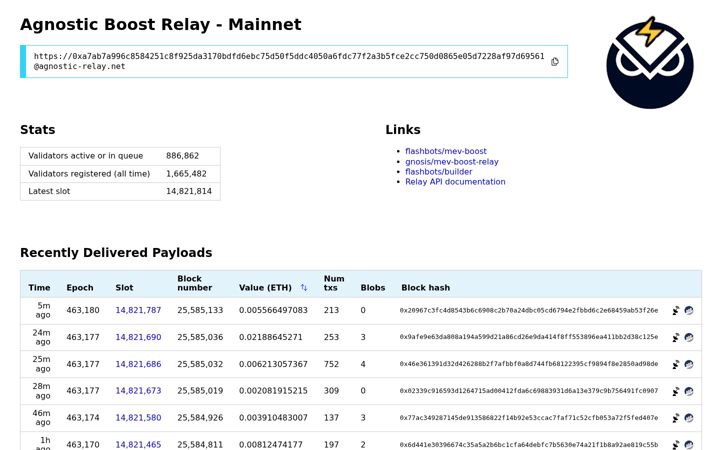Select epoch 463,180 cell
The height and width of the screenshot is (450, 720).
coord(83,310)
